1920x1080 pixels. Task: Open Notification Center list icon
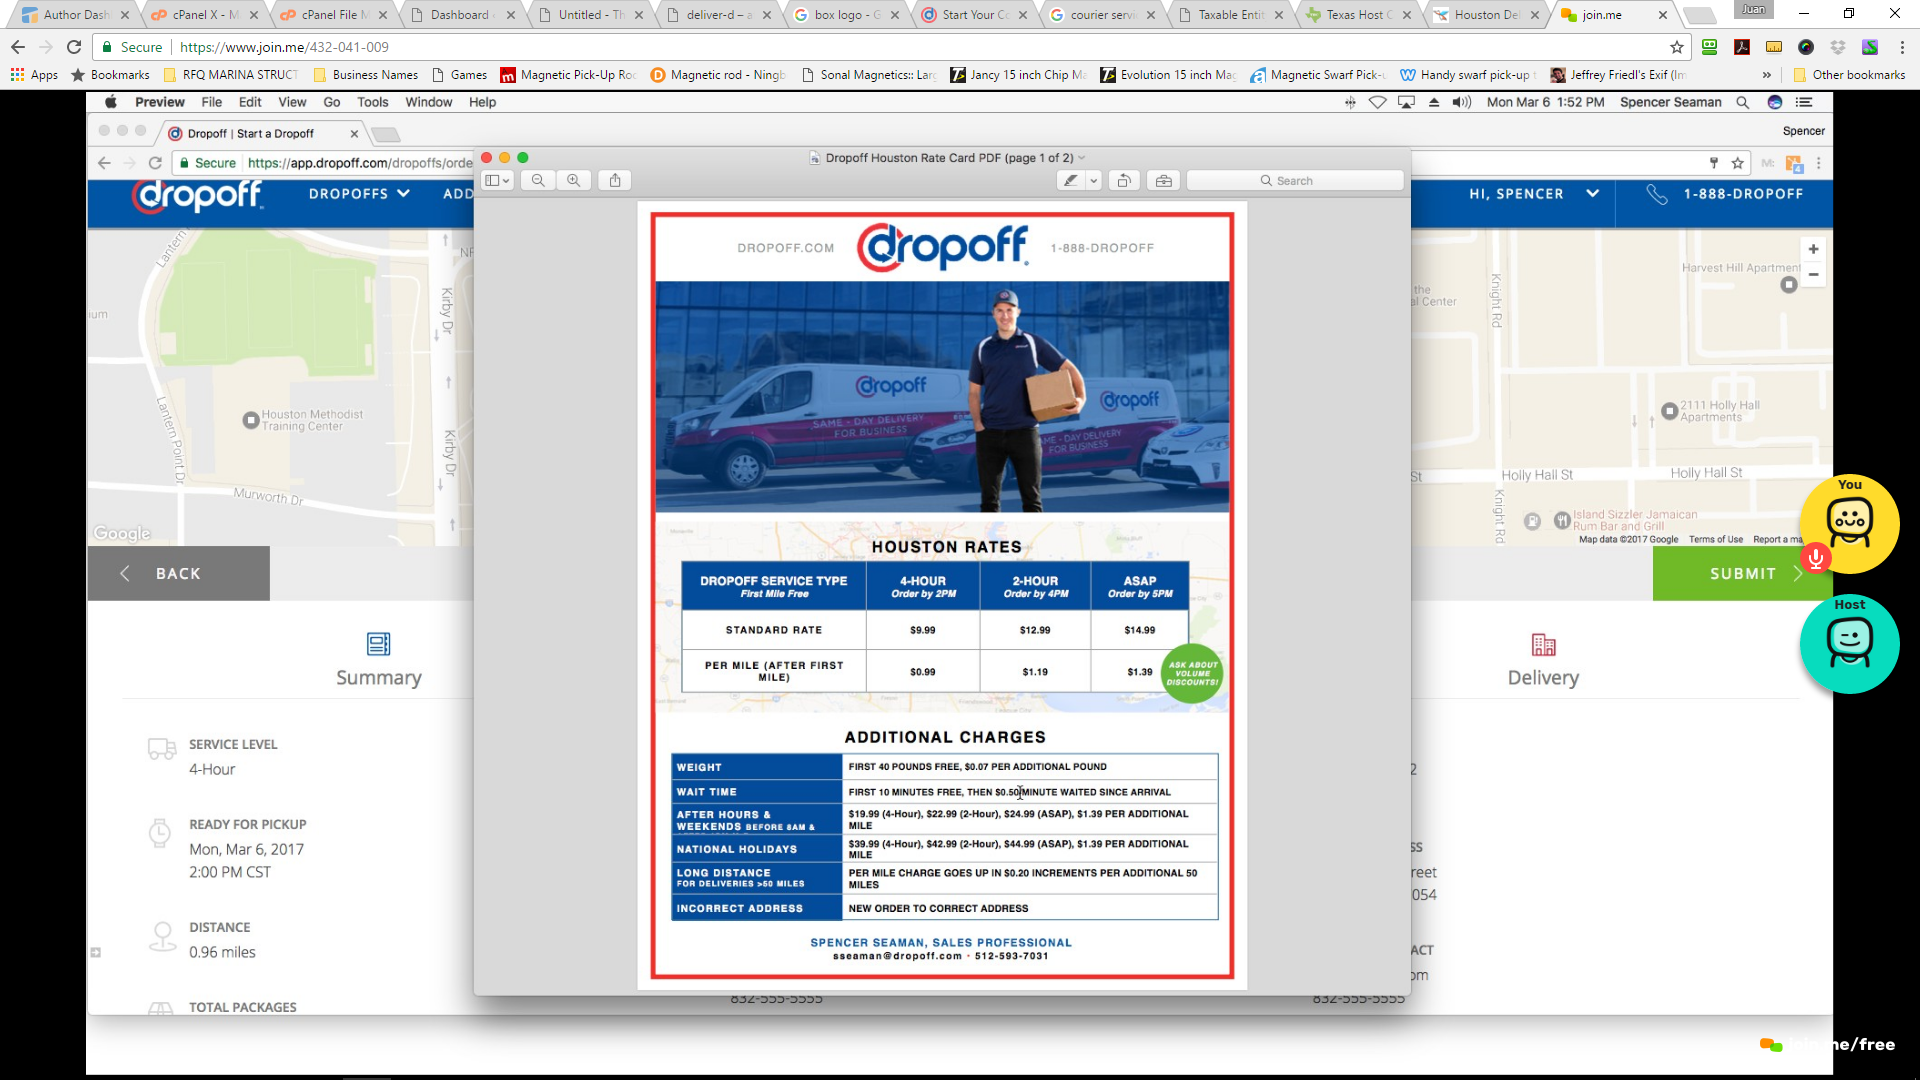pos(1804,102)
